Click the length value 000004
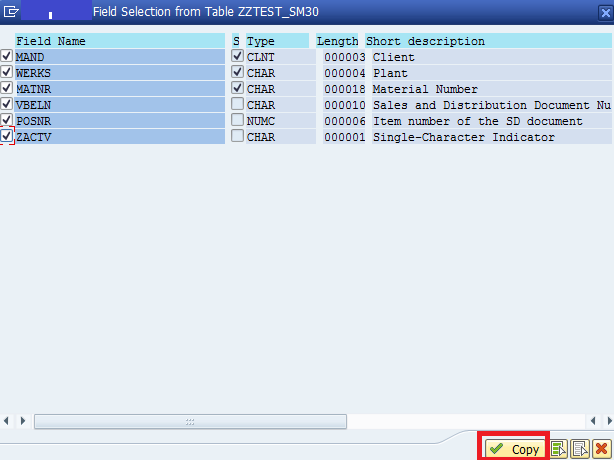 pos(344,73)
